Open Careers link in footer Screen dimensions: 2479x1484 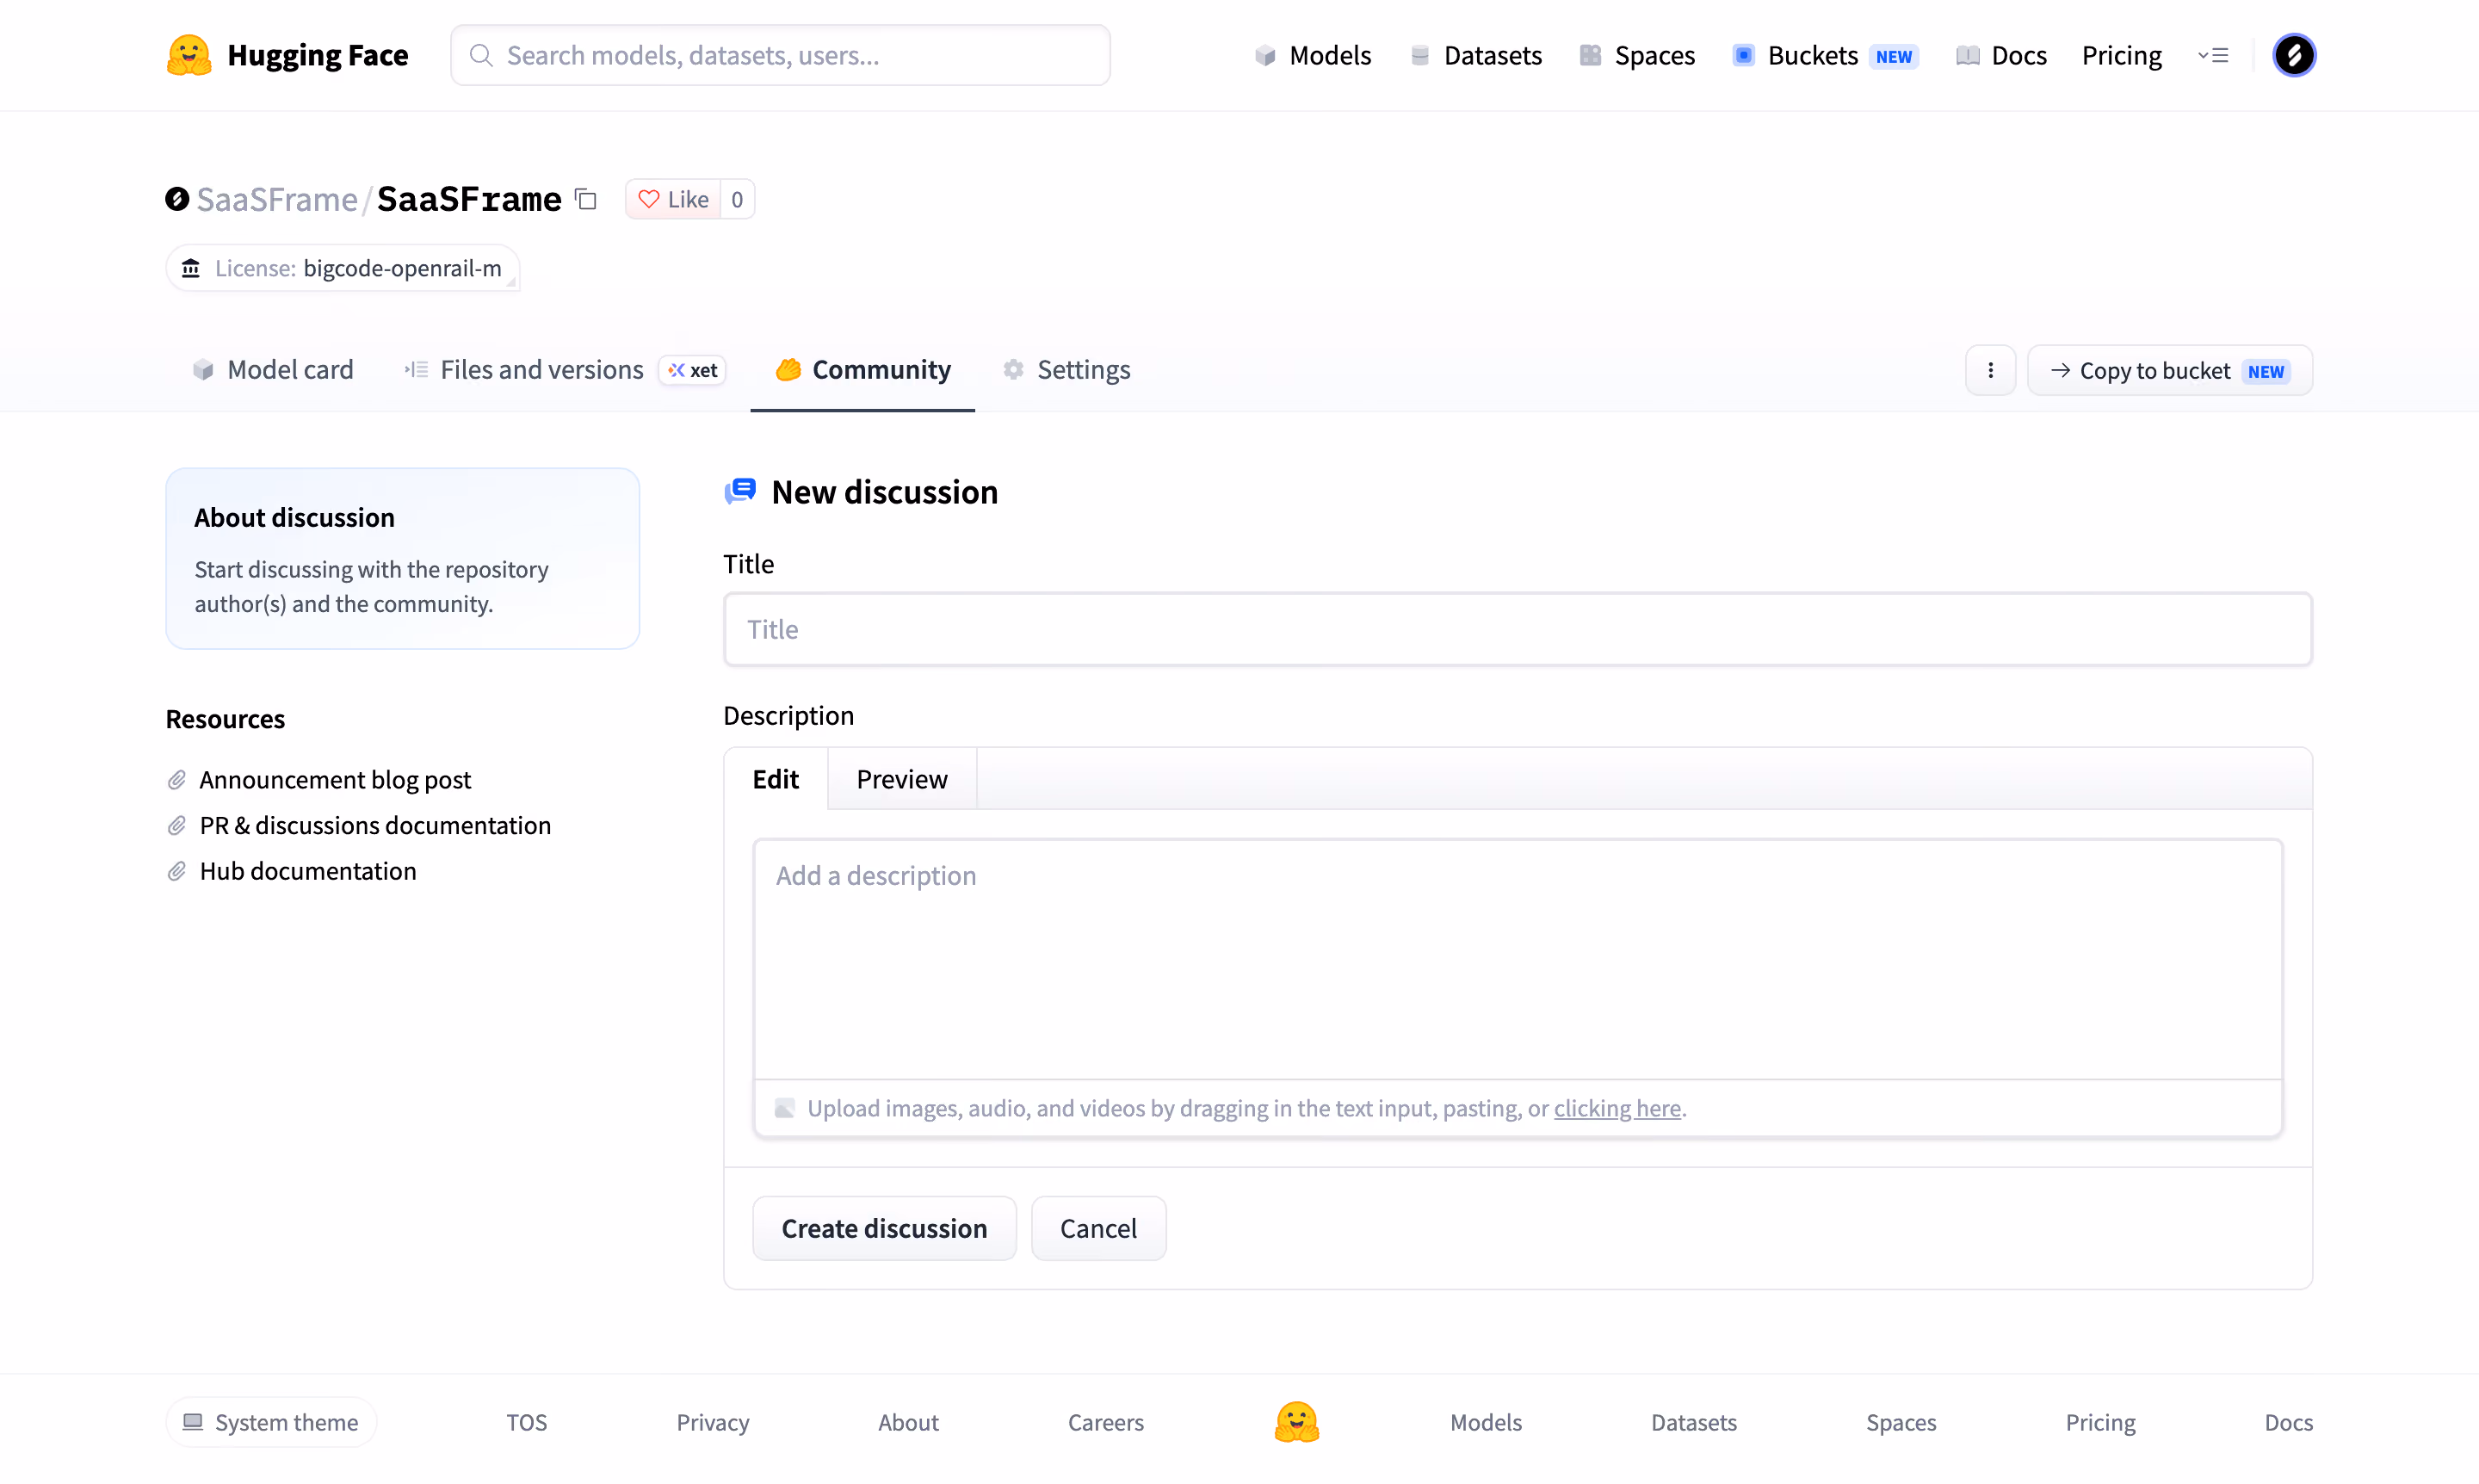[x=1106, y=1421]
